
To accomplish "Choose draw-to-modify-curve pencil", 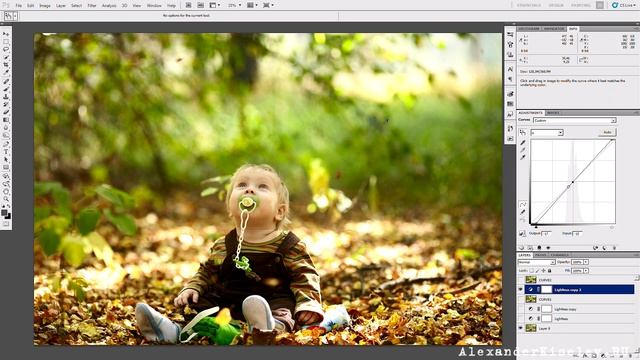I will click(x=523, y=212).
